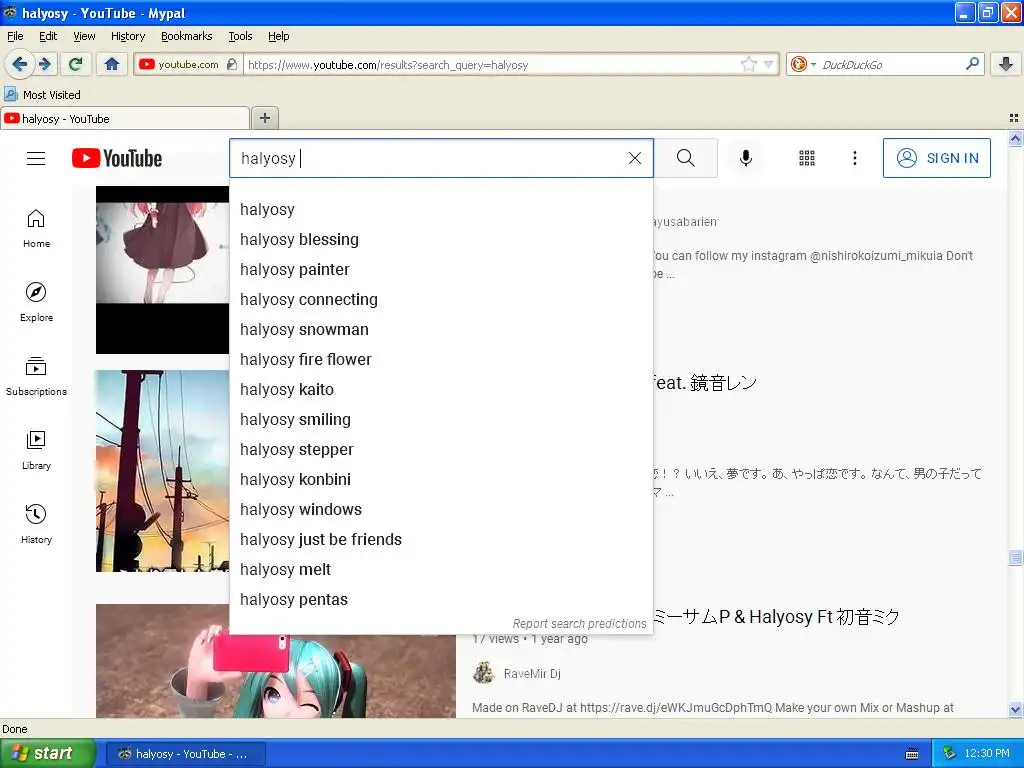
Task: Open the YouTube settings three-dot menu
Action: (x=854, y=158)
